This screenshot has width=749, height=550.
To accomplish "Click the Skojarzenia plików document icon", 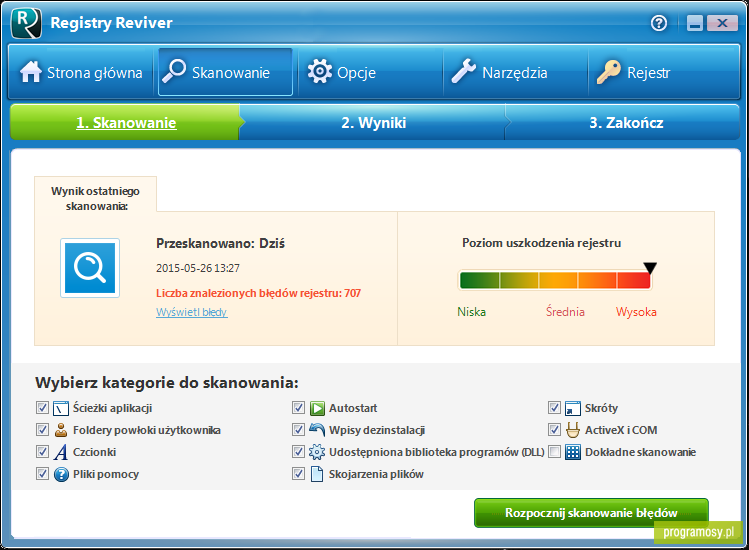I will coord(317,474).
